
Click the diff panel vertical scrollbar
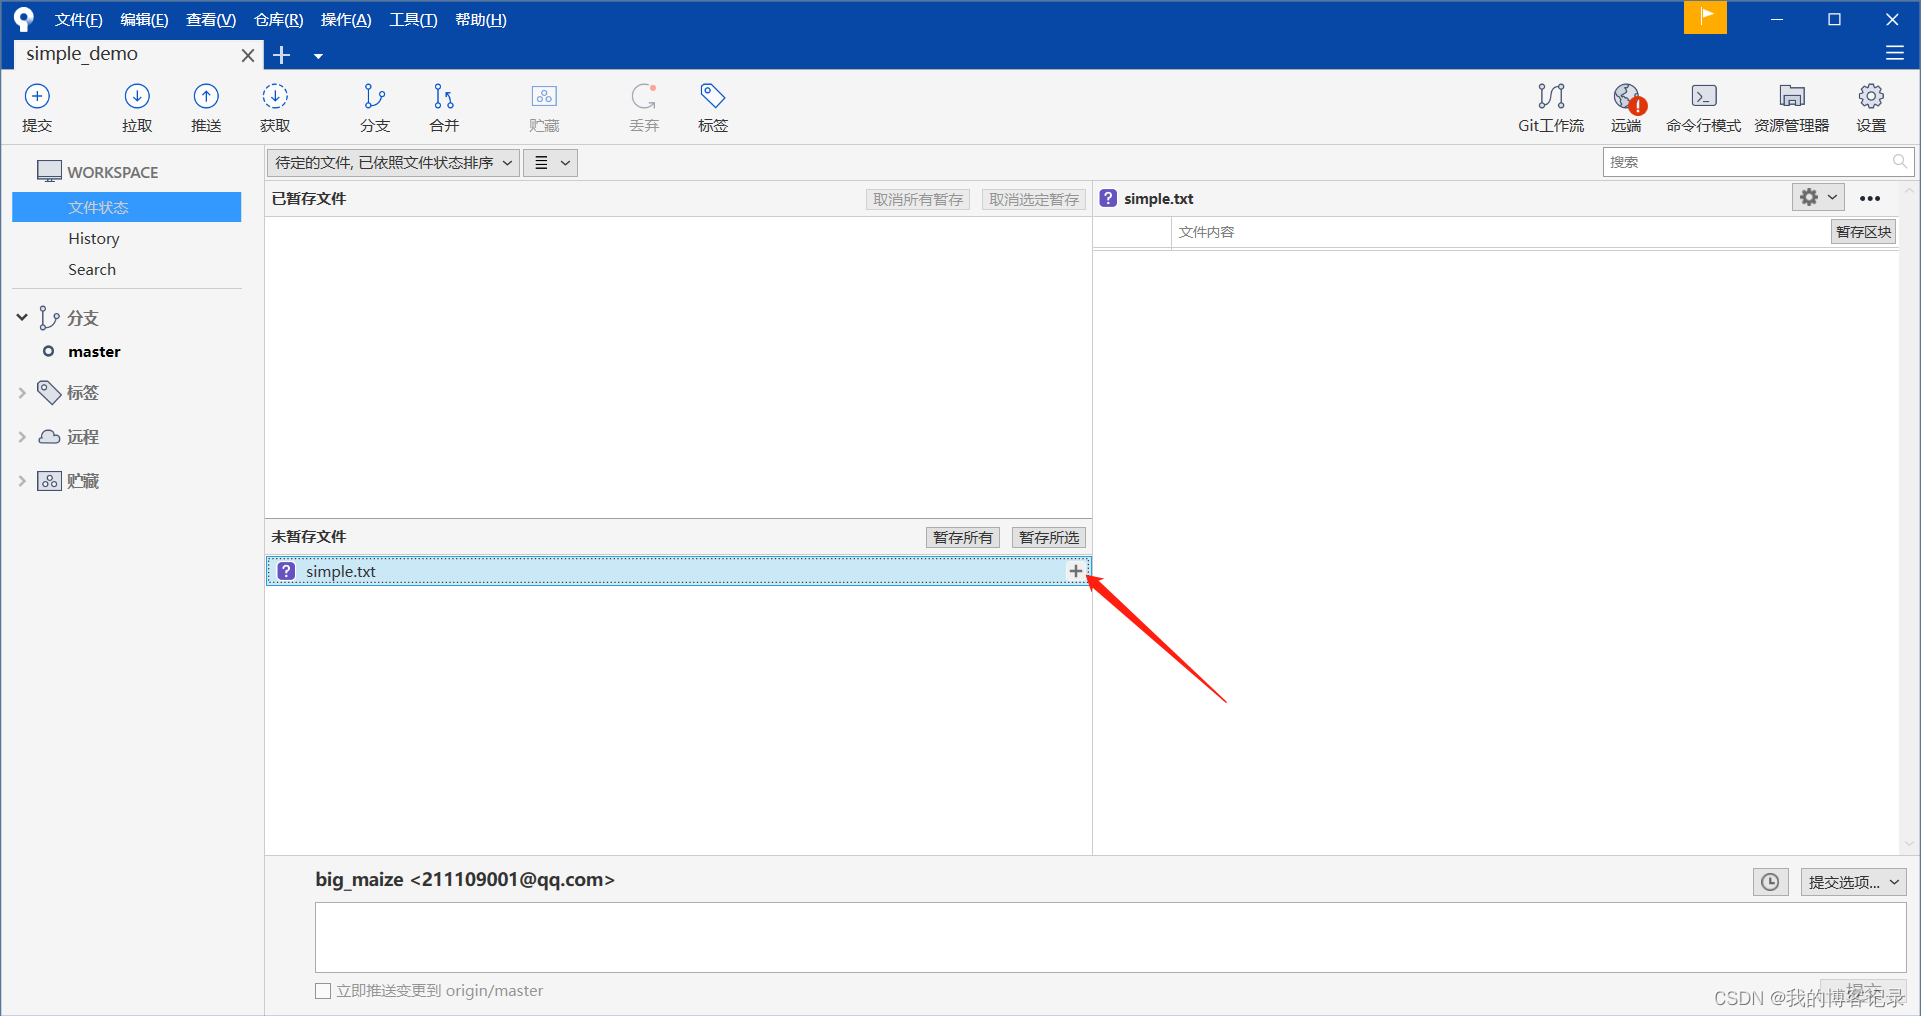click(1909, 517)
